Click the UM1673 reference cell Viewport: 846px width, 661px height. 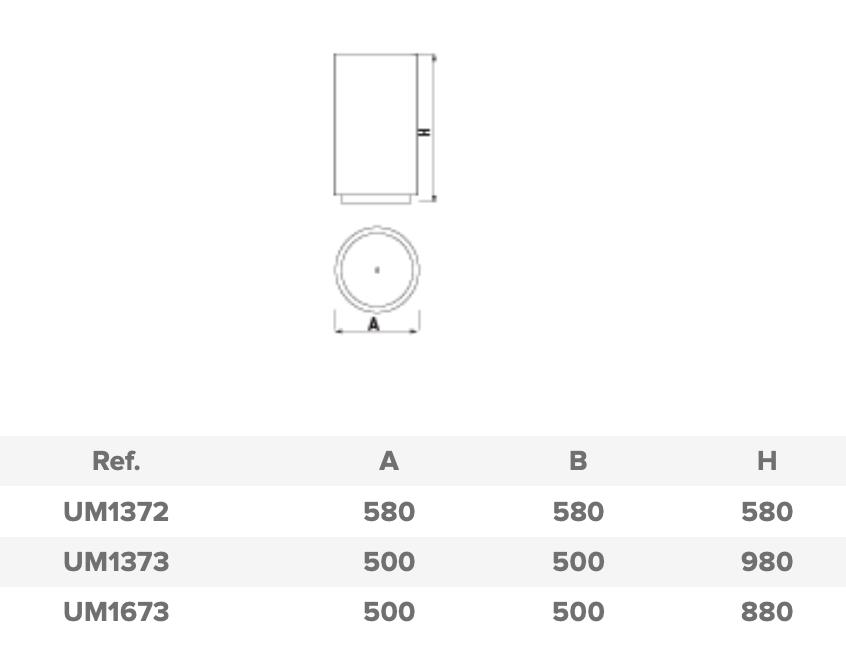point(116,612)
